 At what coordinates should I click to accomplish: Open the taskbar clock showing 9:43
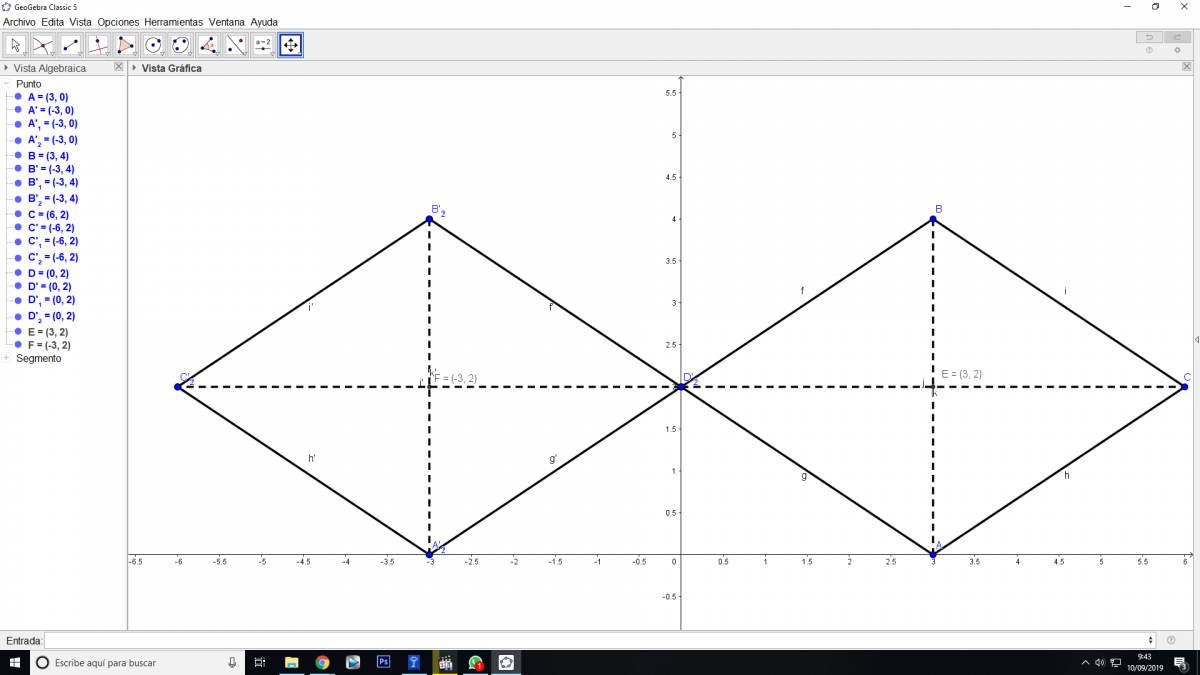coord(1144,662)
